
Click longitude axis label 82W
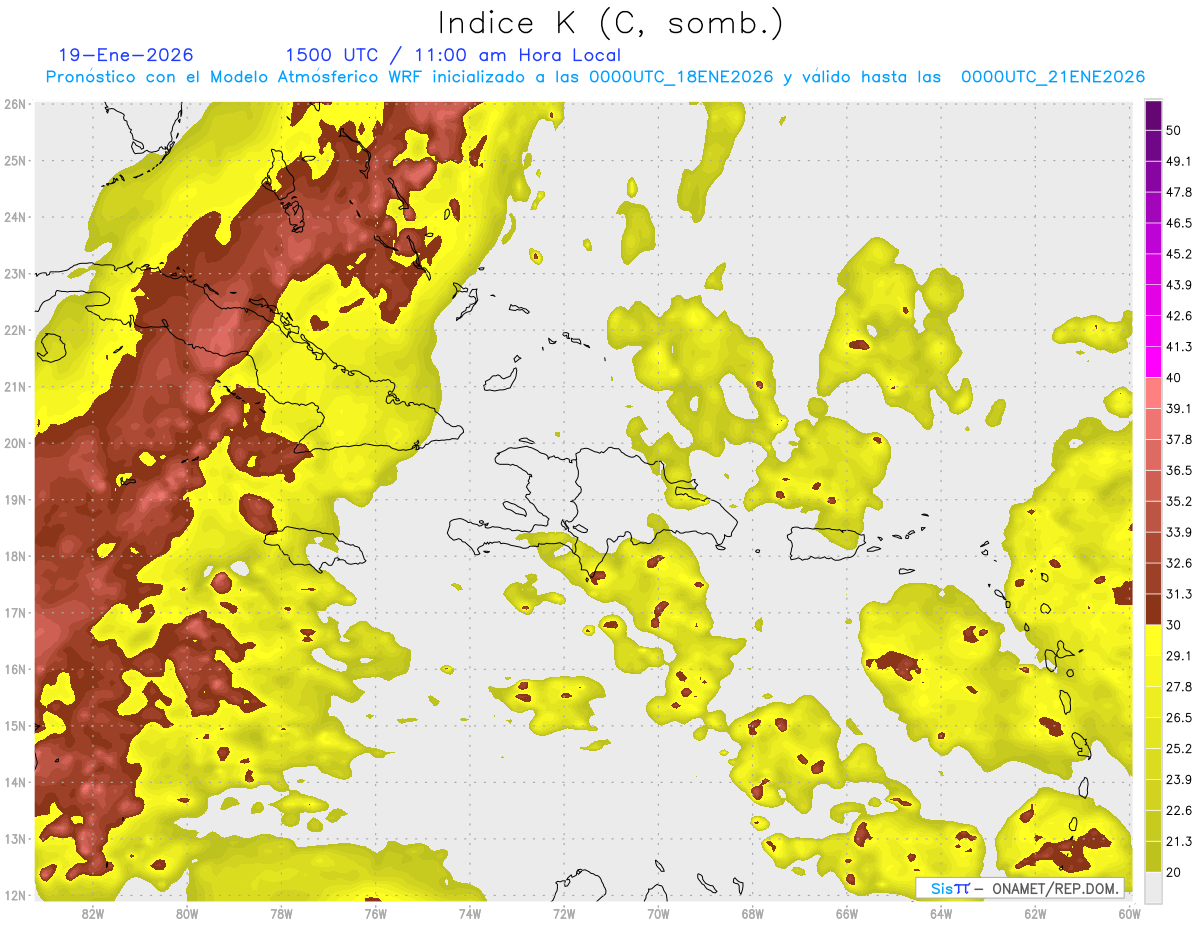coord(93,914)
